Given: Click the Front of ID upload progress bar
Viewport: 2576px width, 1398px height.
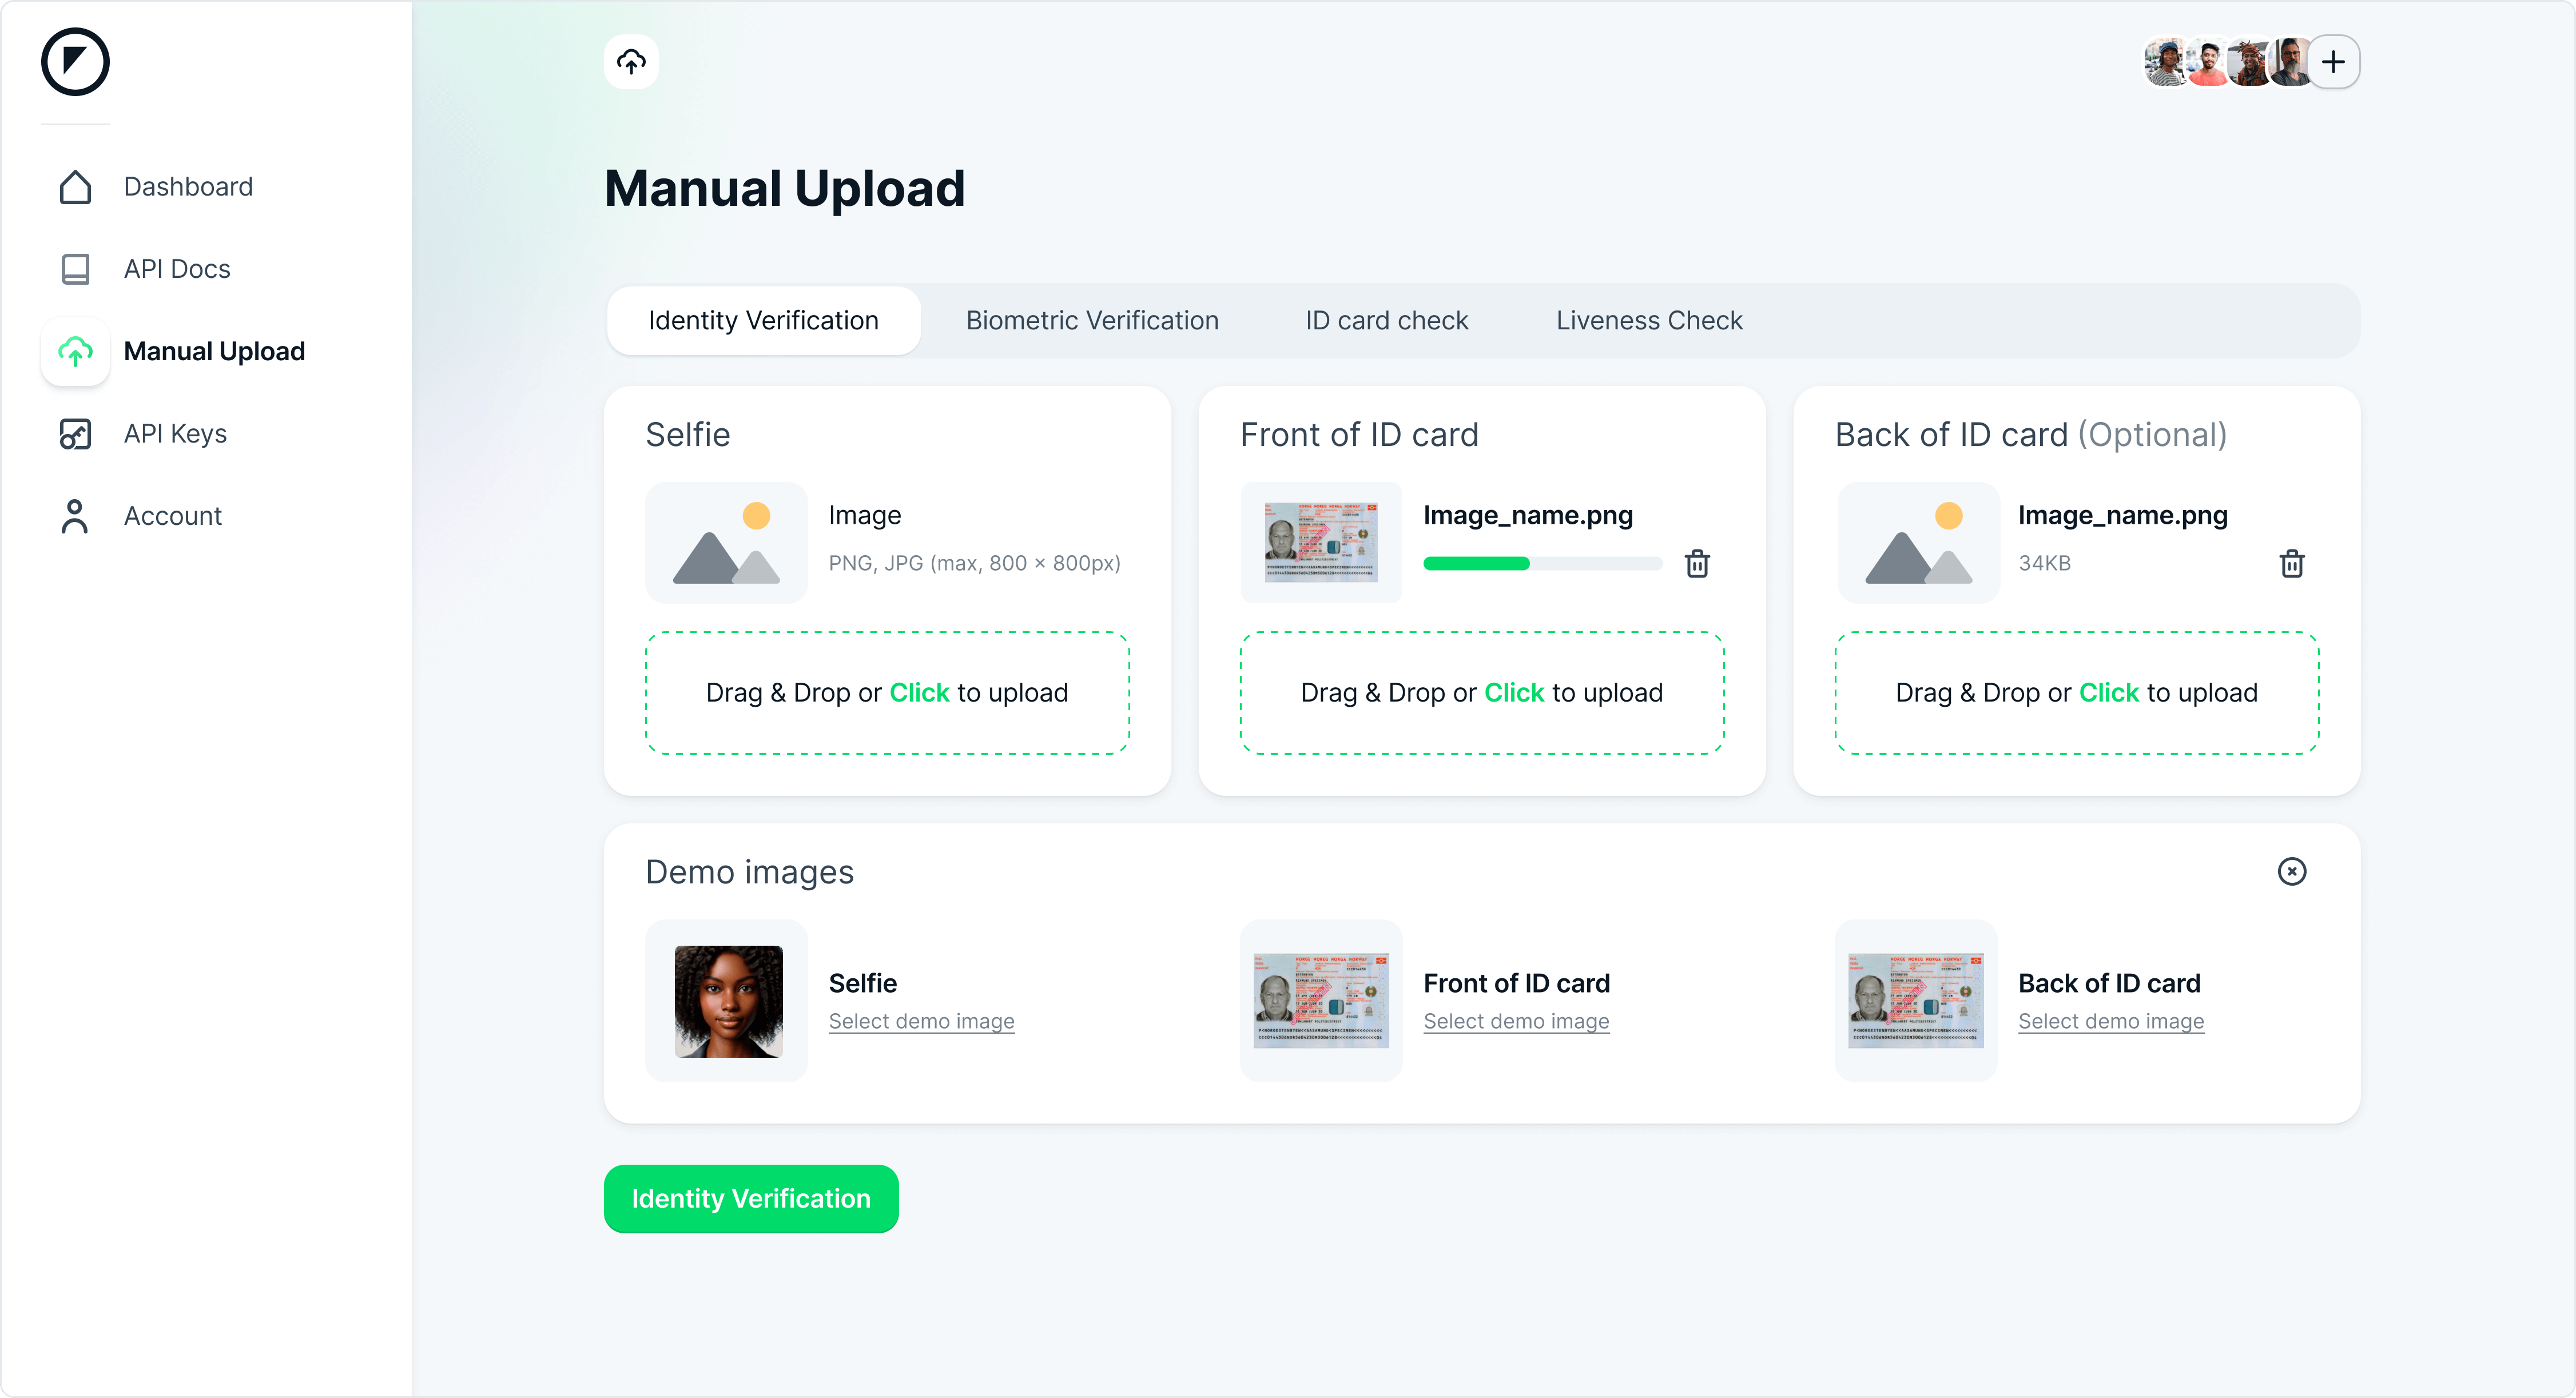Looking at the screenshot, I should click(x=1542, y=564).
